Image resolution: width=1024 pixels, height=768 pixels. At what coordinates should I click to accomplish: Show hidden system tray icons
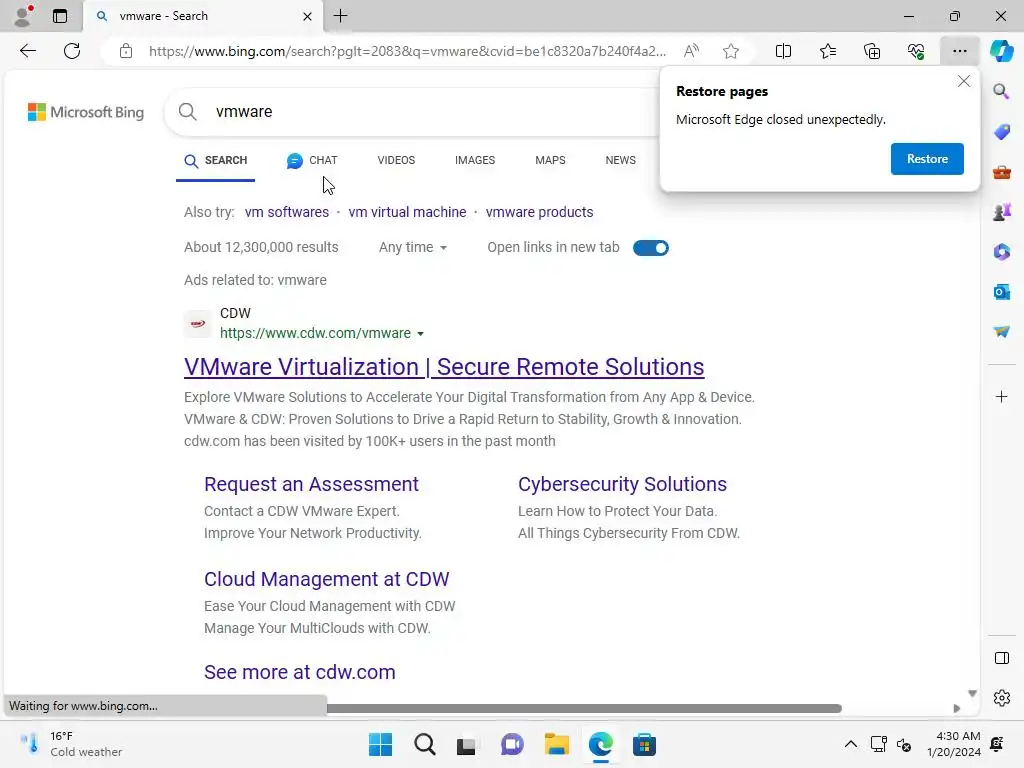pyautogui.click(x=850, y=744)
